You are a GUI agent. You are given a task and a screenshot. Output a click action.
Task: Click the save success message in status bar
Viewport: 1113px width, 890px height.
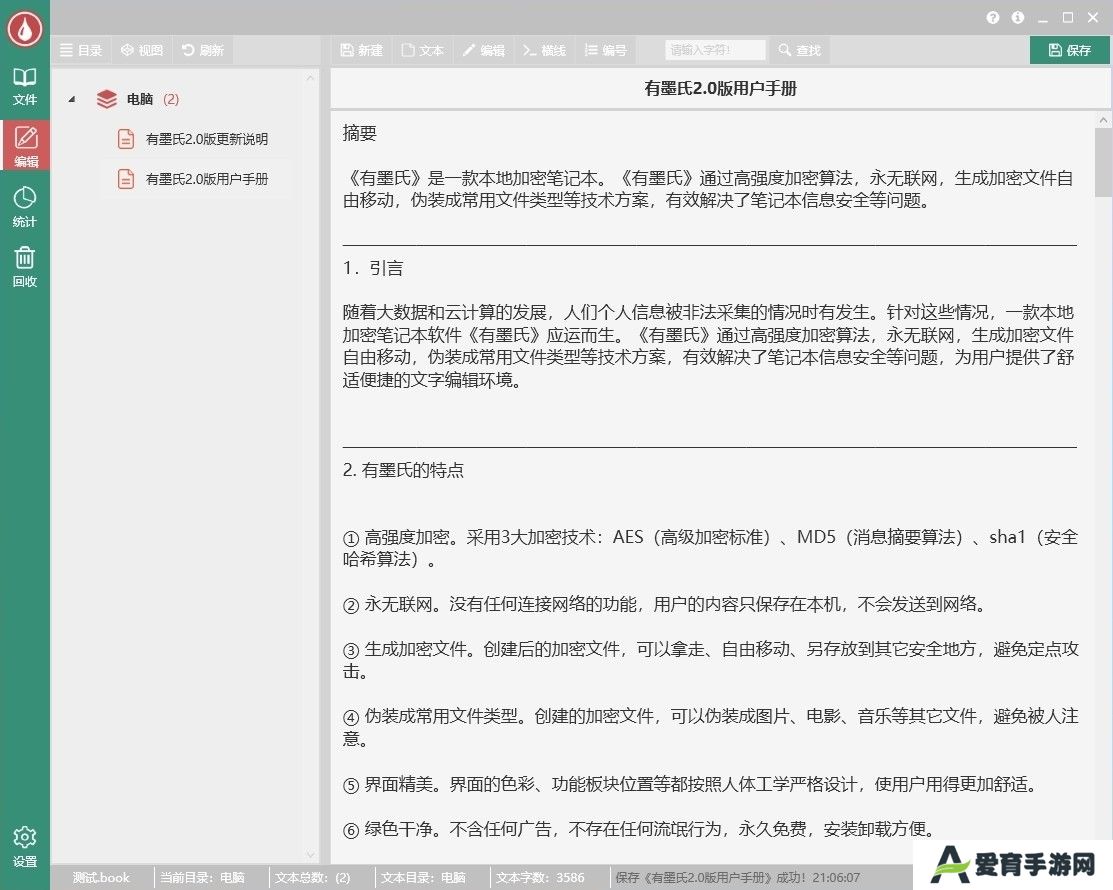click(x=738, y=878)
